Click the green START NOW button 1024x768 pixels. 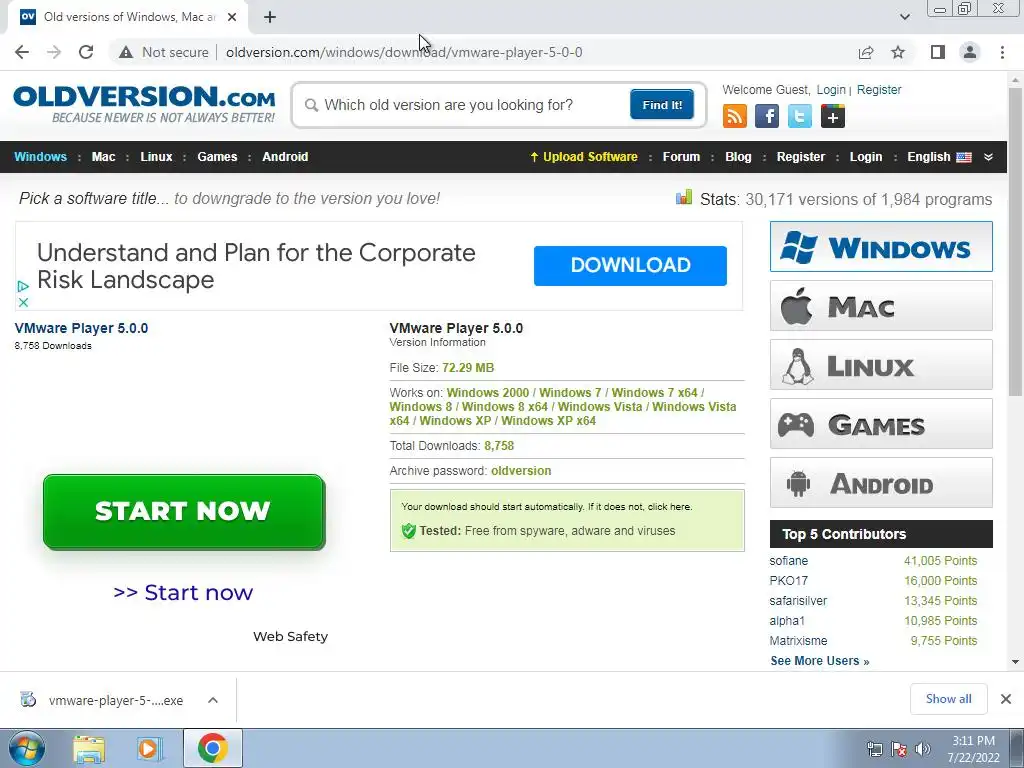(184, 511)
